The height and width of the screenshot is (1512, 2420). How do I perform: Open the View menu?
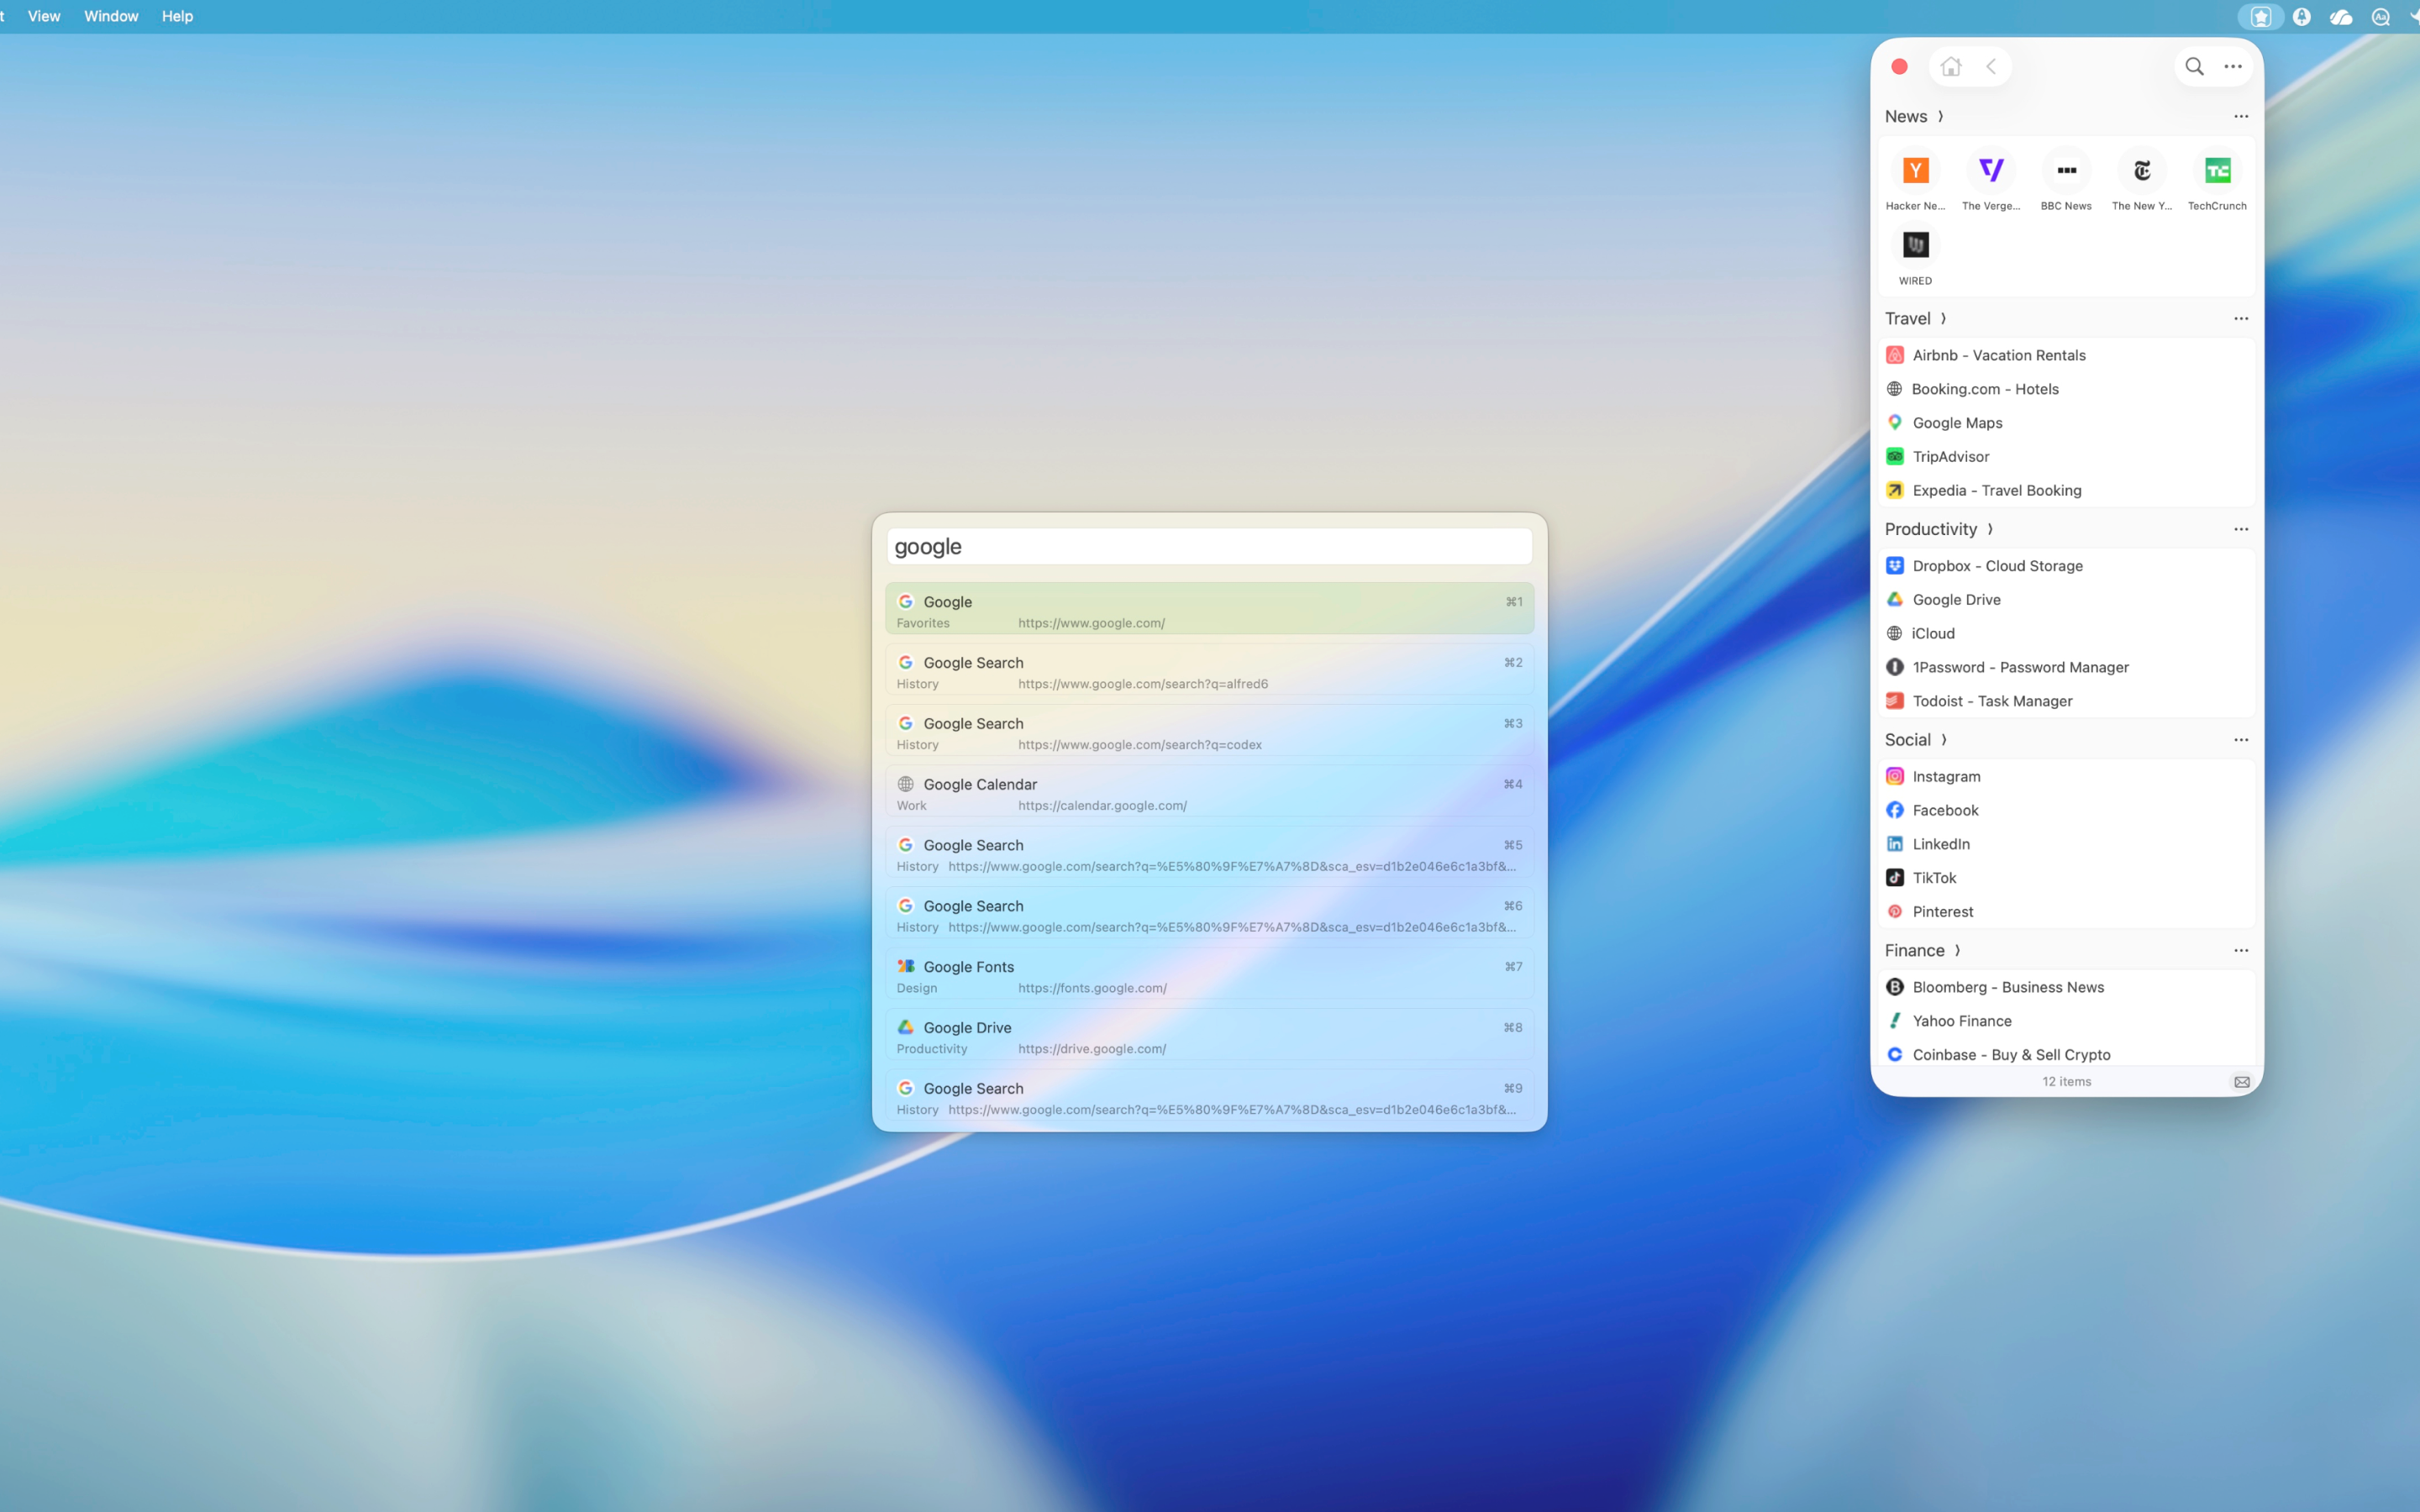tap(44, 17)
